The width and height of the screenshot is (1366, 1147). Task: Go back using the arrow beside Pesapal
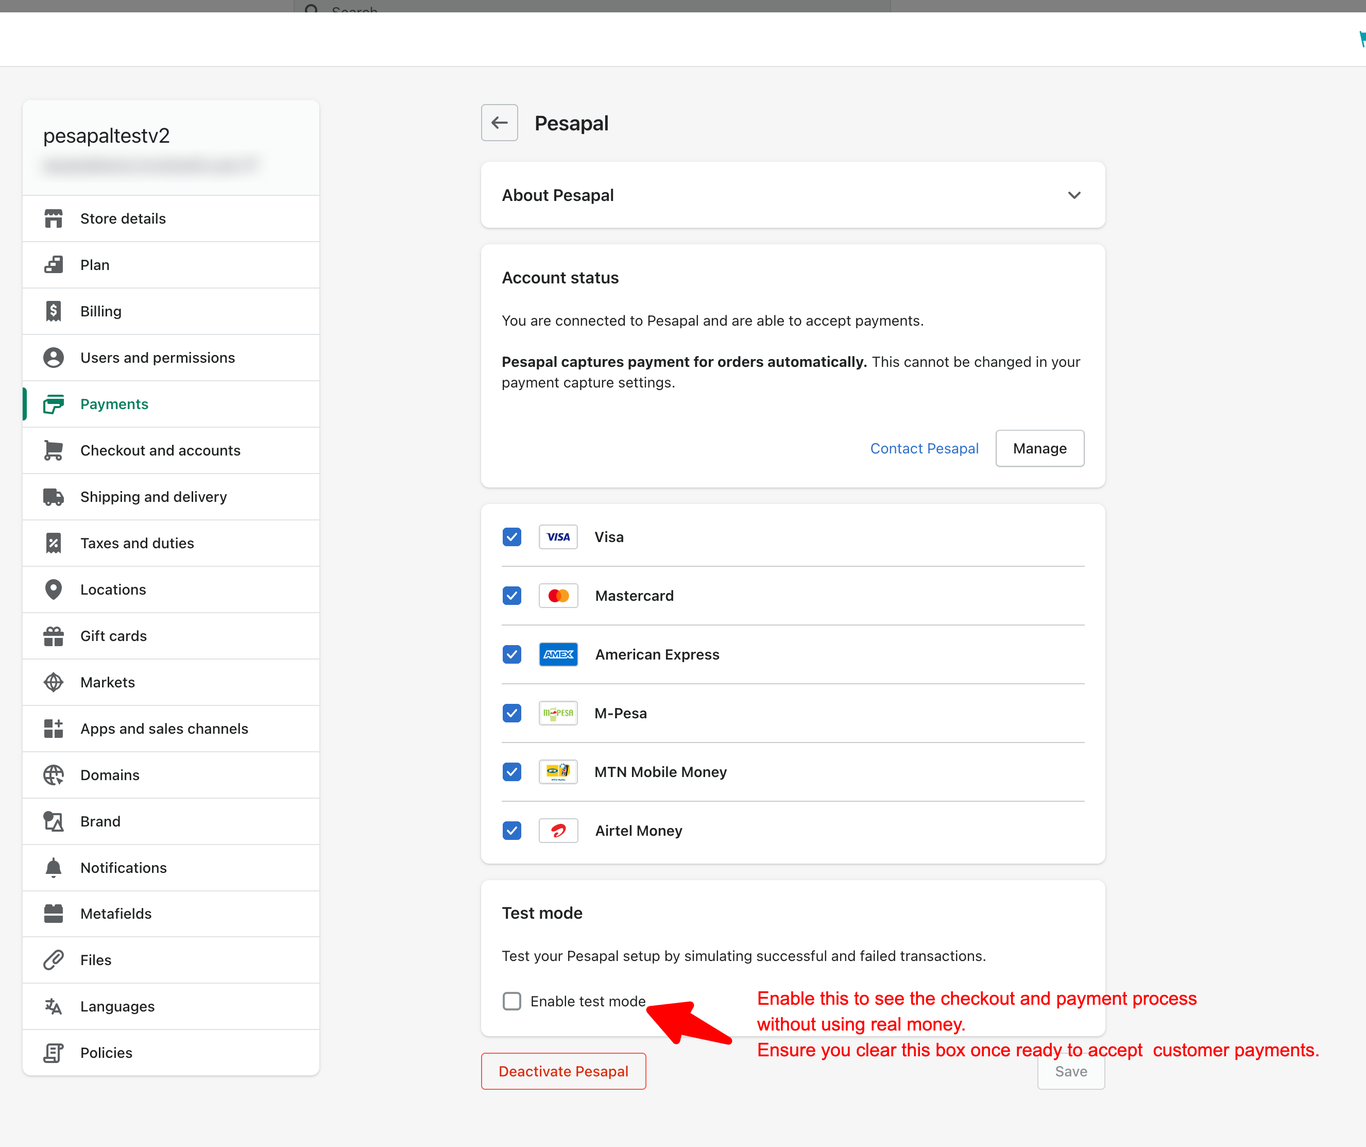coord(499,123)
